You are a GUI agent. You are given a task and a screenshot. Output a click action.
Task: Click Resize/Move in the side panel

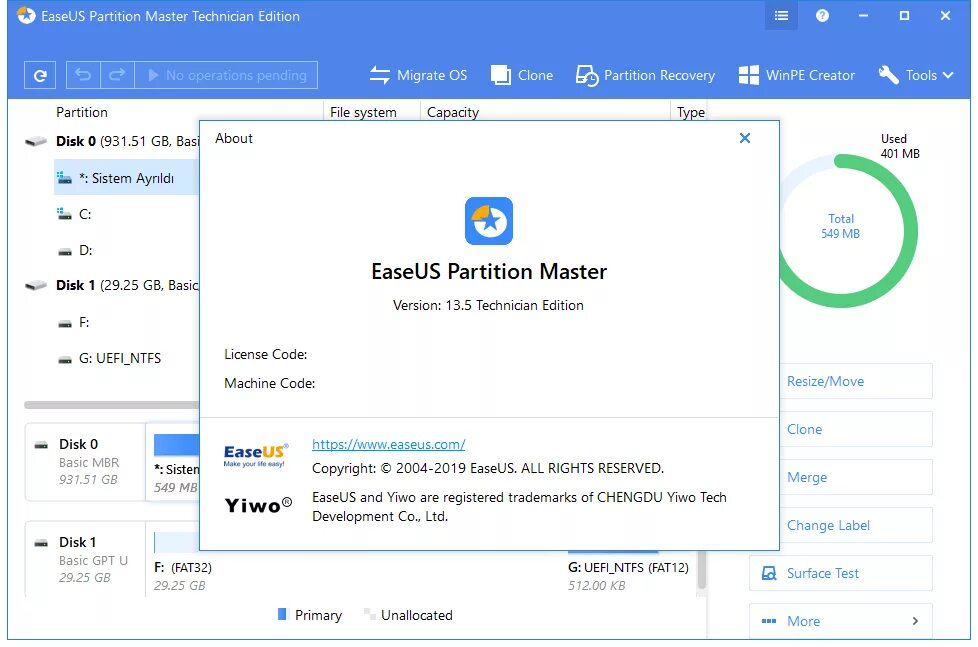(x=856, y=381)
